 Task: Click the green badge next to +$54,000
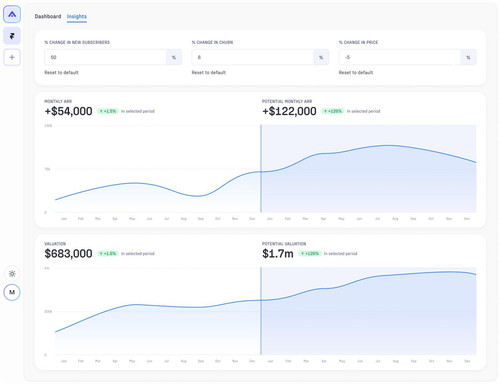click(x=108, y=111)
